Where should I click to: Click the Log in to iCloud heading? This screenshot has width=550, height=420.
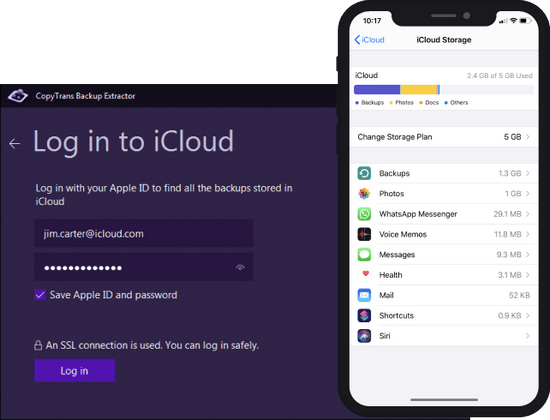tap(133, 141)
